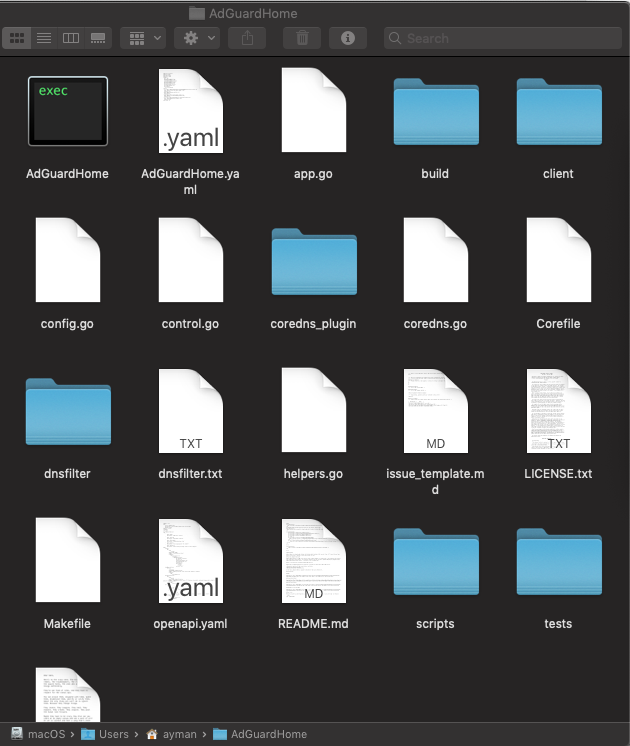
Task: Click the Share toolbar button
Action: pos(247,38)
